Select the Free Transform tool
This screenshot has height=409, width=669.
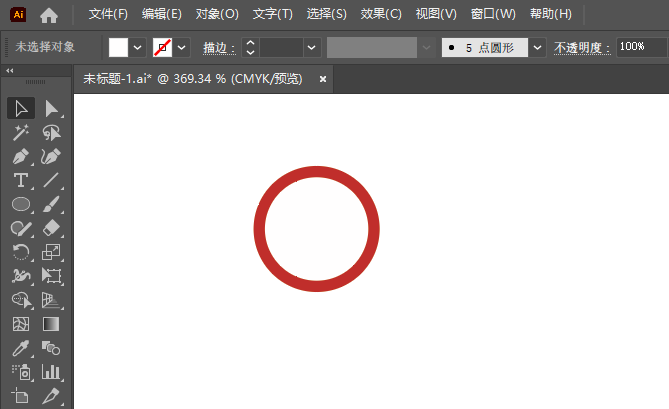[x=52, y=276]
